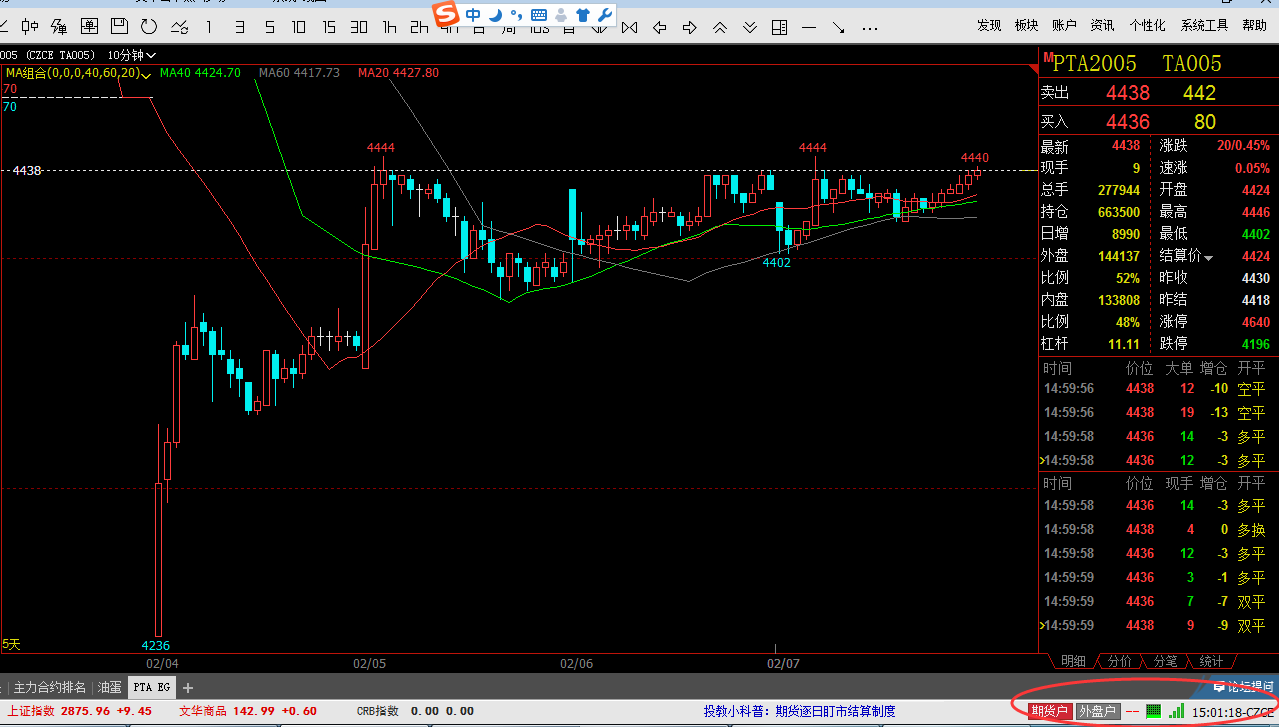This screenshot has height=727, width=1279.
Task: Open MA组合 indicator parameter dropdown
Action: (x=146, y=74)
